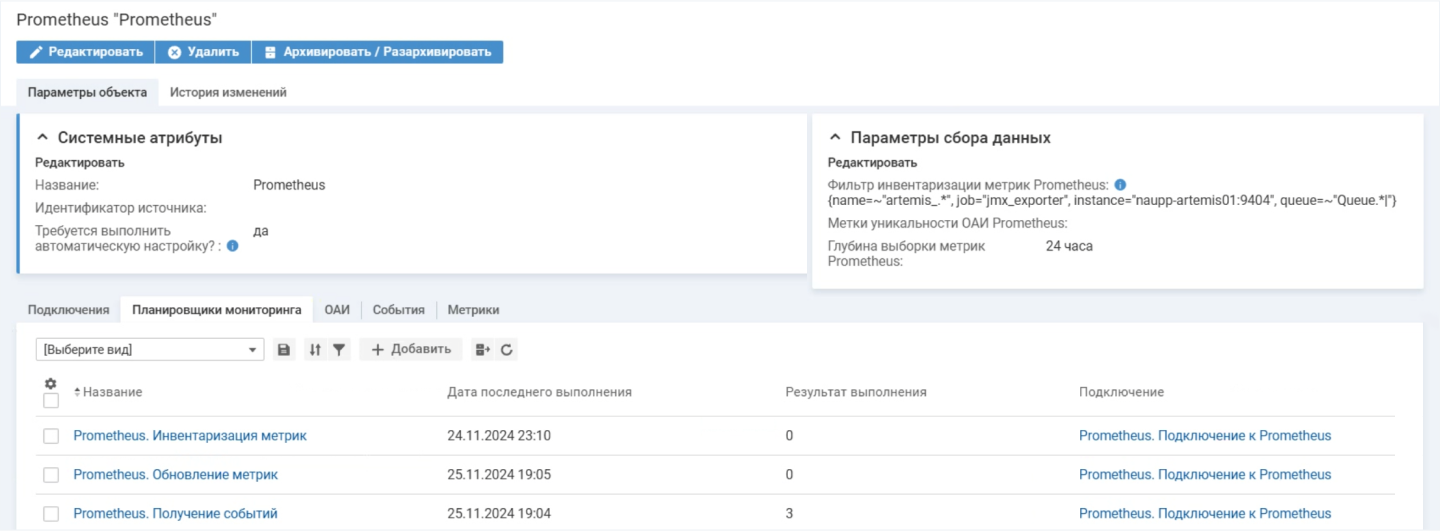
Task: Toggle the select-all header checkbox
Action: pos(51,401)
